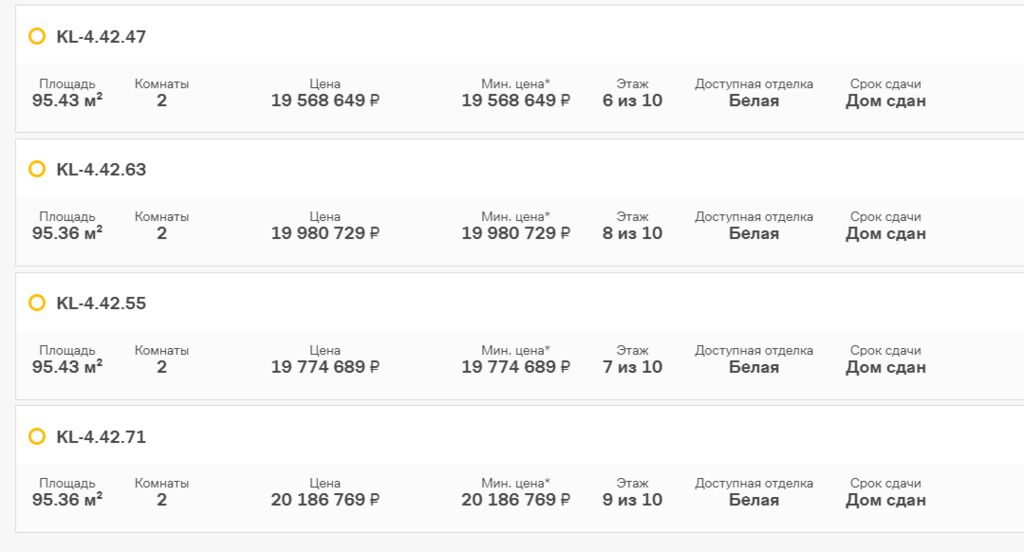Open the KL-4.42.63 apartment listing title
Viewport: 1024px width, 552px height.
click(x=101, y=170)
